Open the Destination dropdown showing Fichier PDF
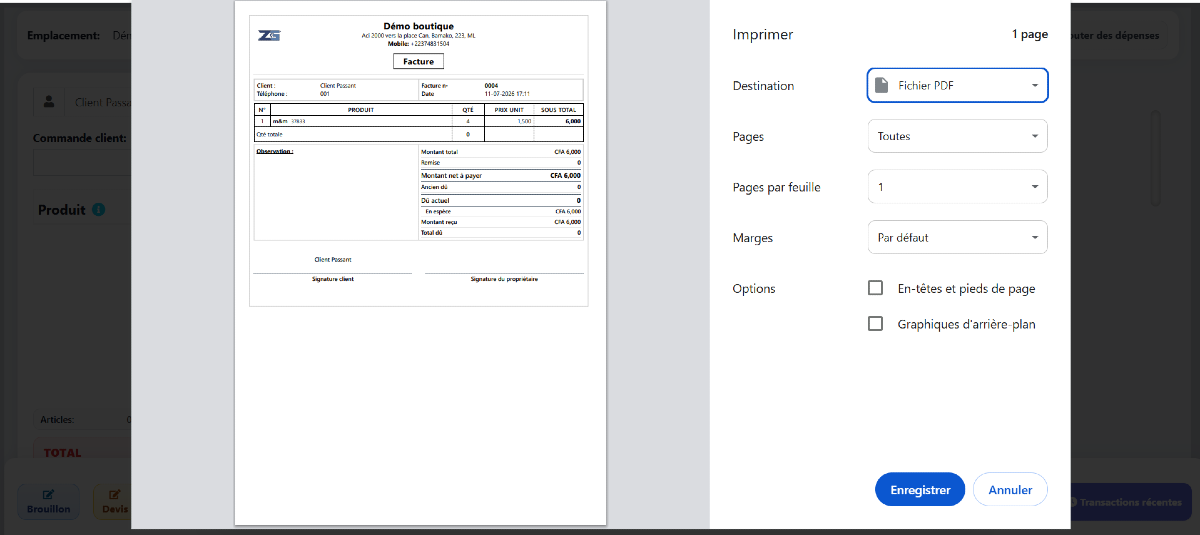The height and width of the screenshot is (535, 1200). coord(957,85)
